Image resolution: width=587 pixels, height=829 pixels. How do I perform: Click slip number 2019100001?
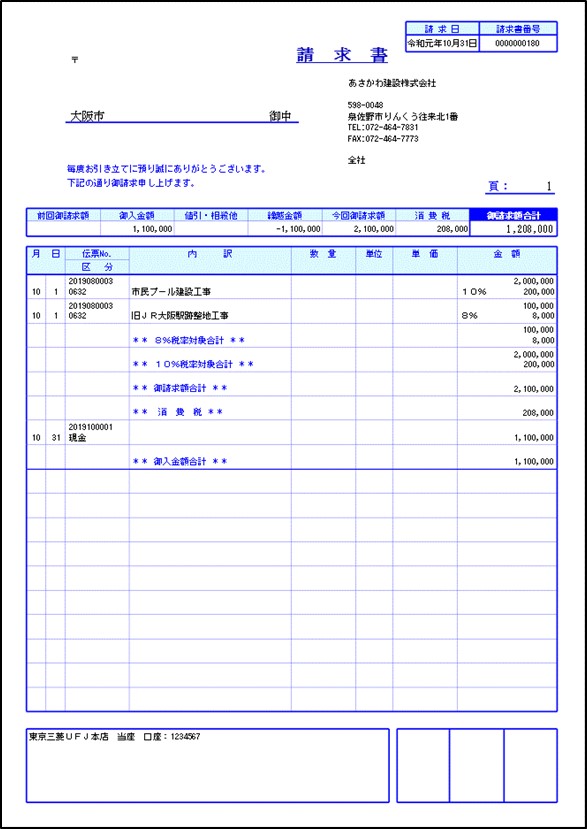click(x=90, y=427)
